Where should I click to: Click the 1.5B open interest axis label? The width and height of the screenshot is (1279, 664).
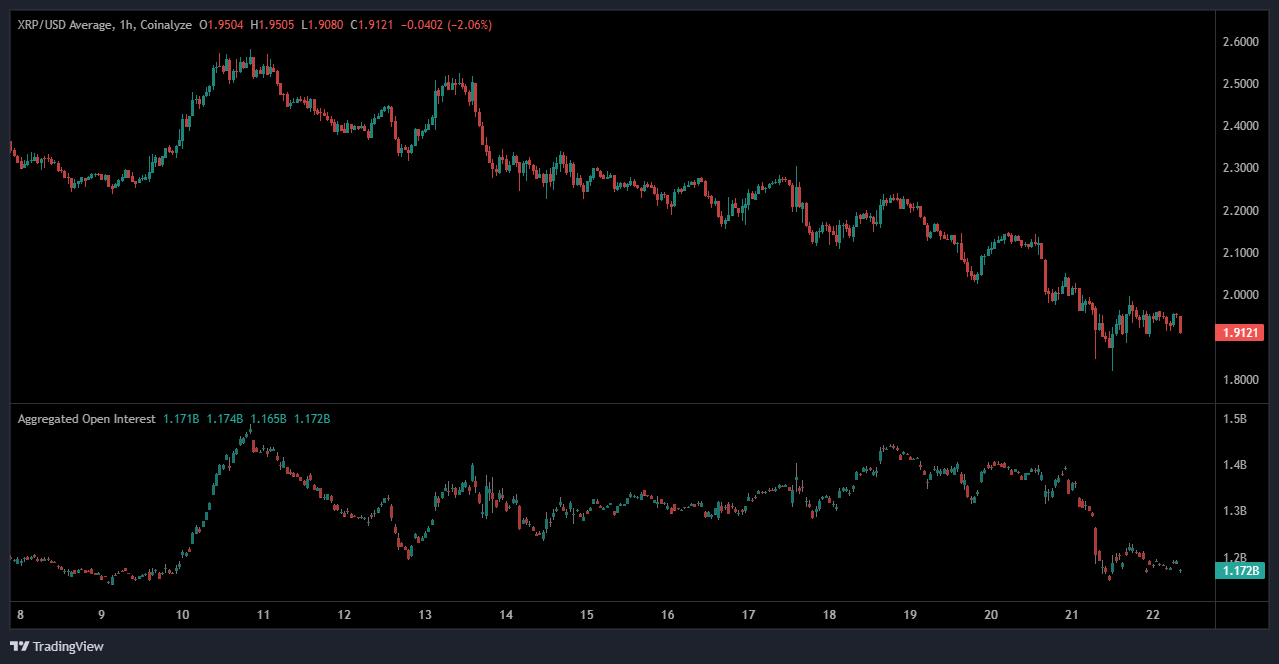(x=1236, y=419)
